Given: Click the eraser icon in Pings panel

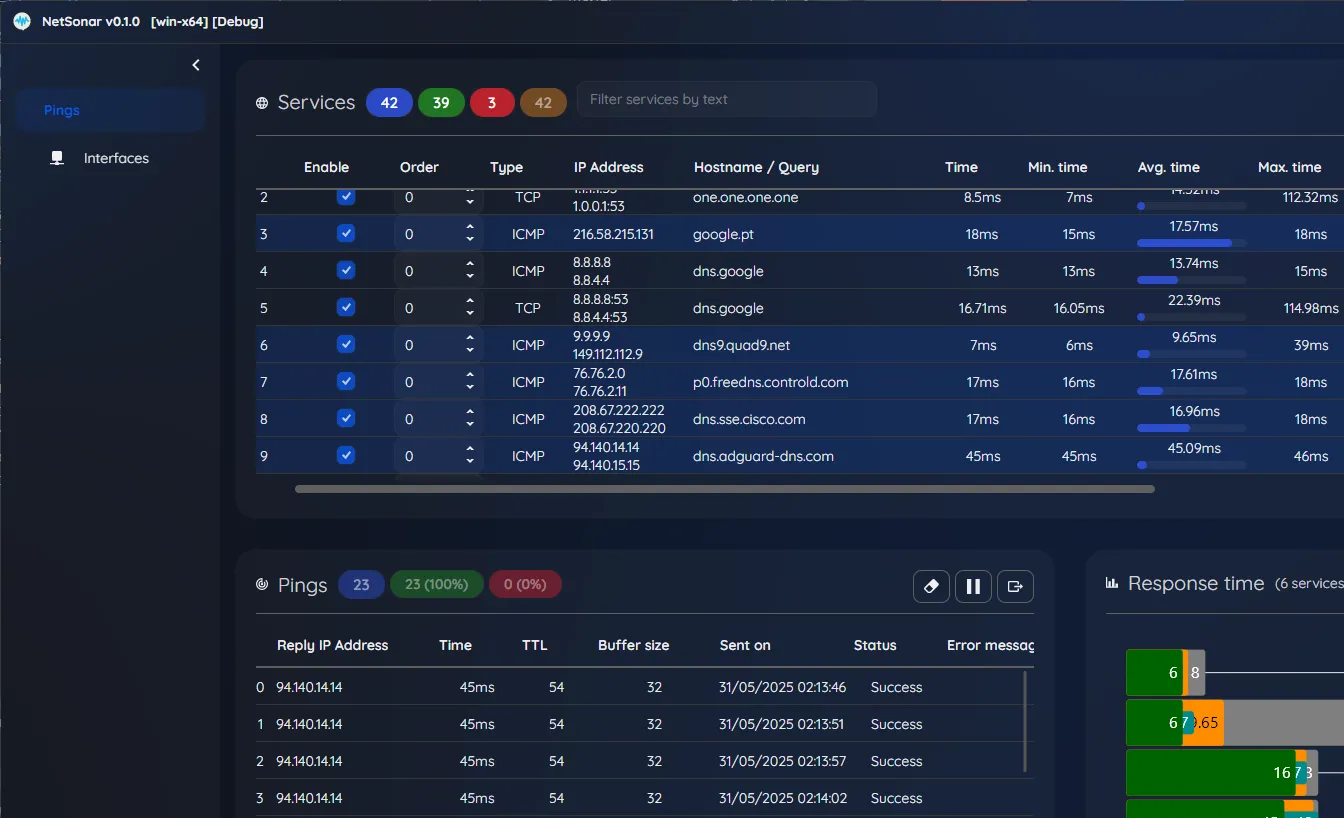Looking at the screenshot, I should 931,586.
